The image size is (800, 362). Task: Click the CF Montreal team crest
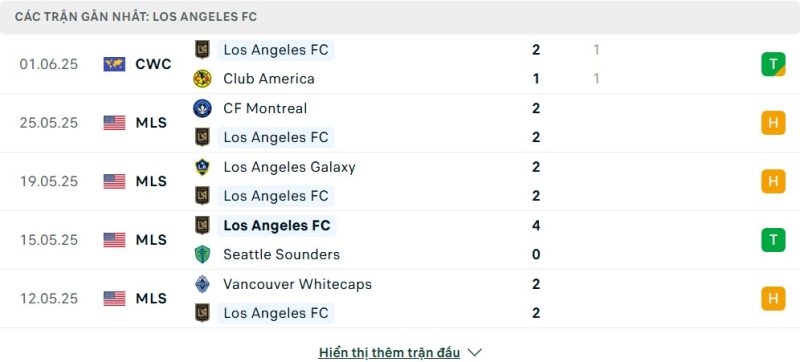coord(203,108)
